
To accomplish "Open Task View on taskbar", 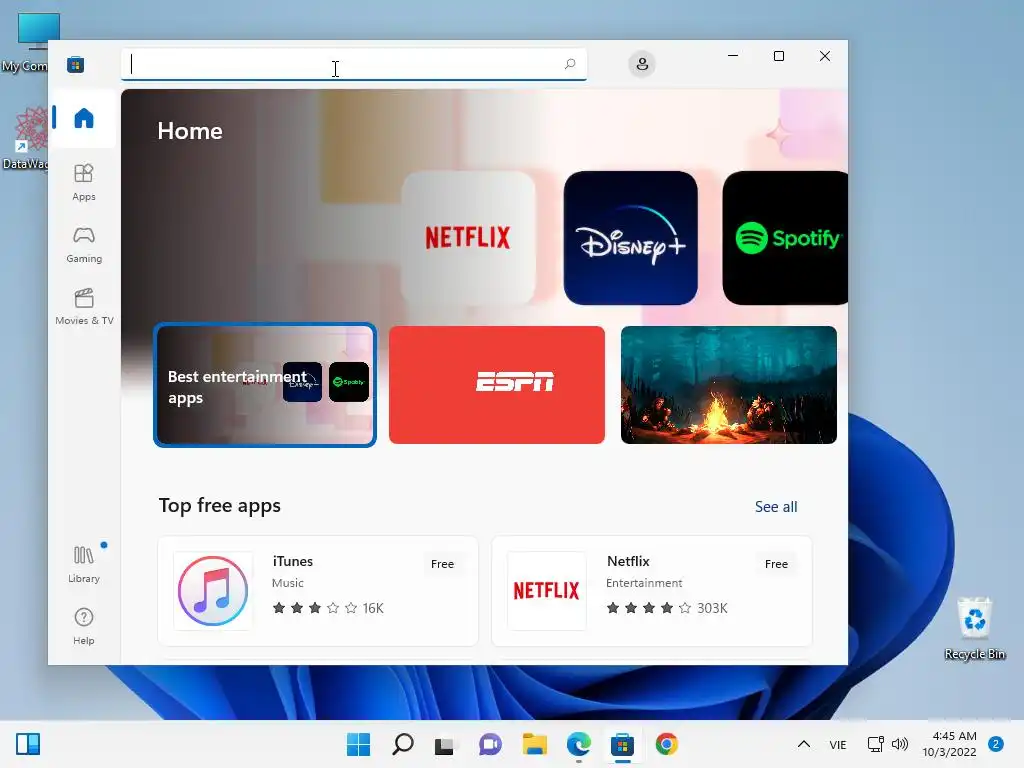I will point(445,744).
